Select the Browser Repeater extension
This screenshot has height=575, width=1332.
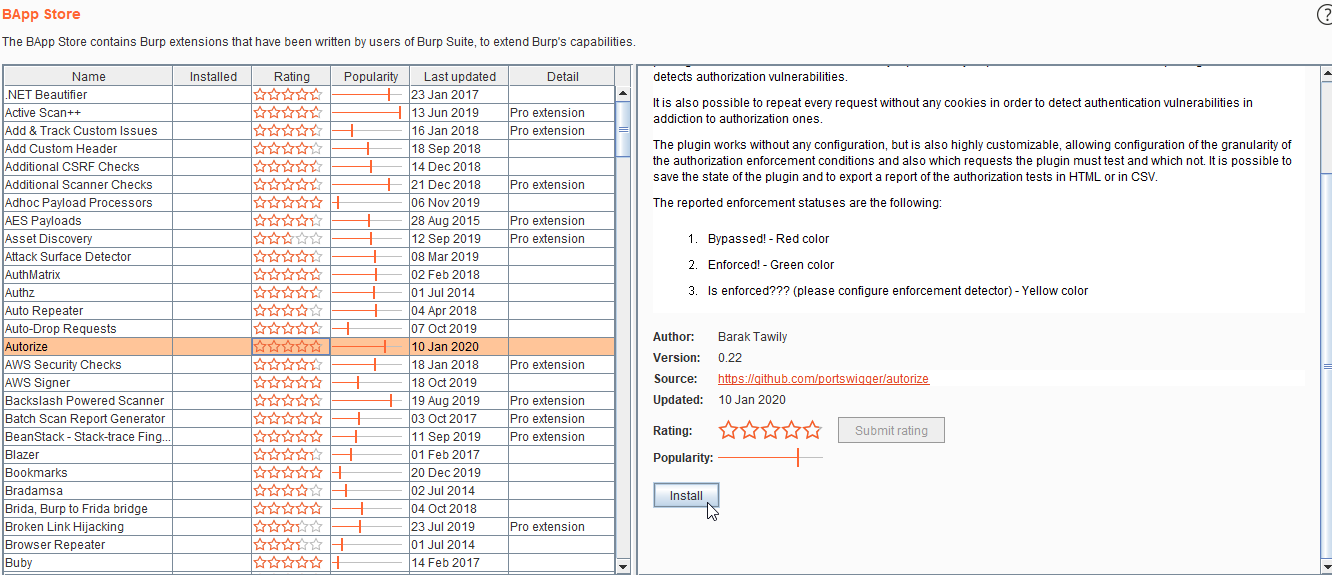pyautogui.click(x=308, y=544)
